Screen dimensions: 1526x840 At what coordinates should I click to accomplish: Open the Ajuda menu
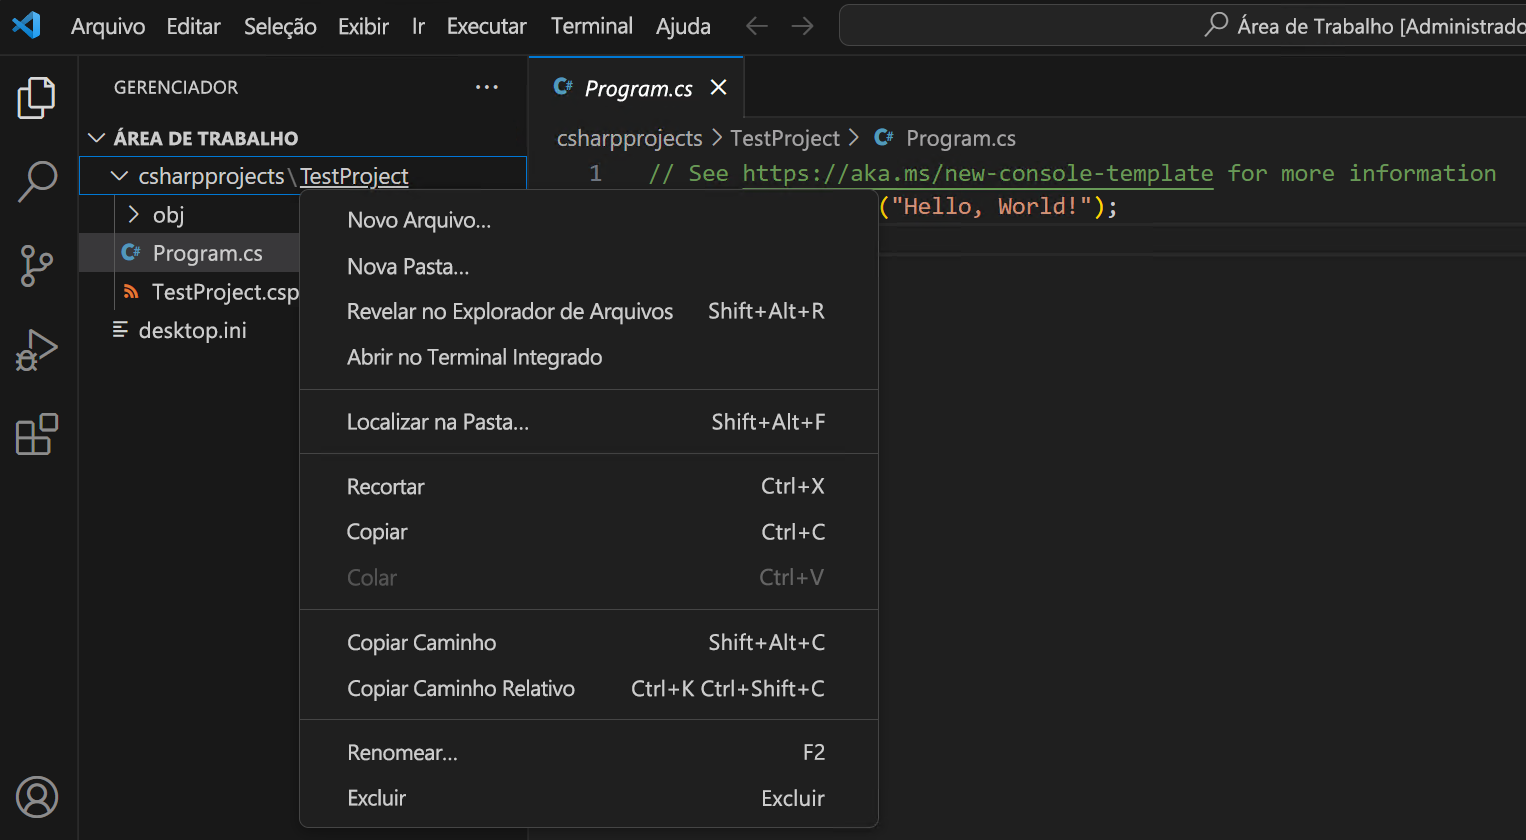tap(683, 26)
